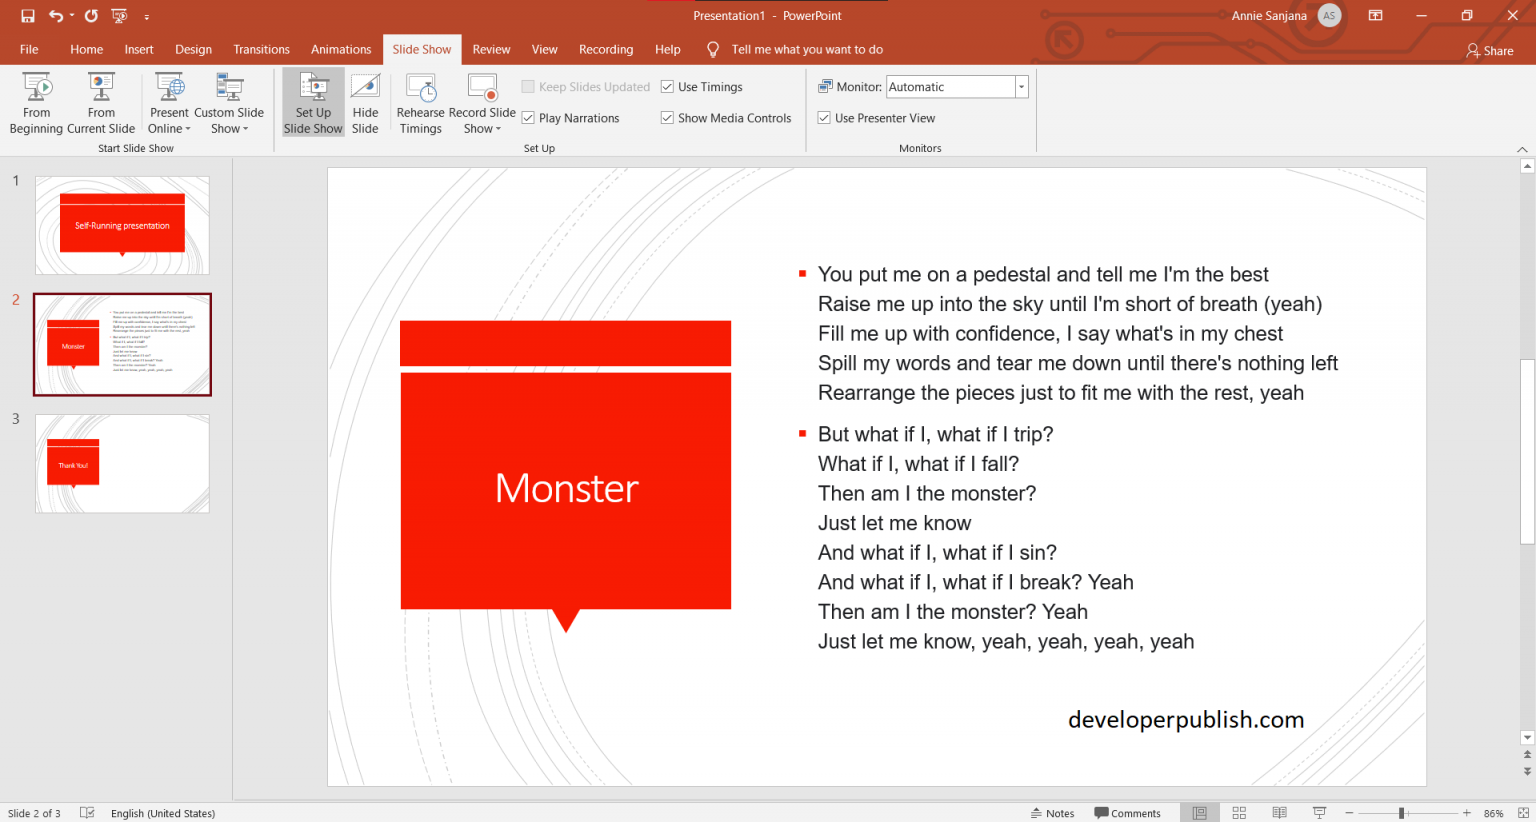Switch to the Transitions tab

[x=261, y=49]
